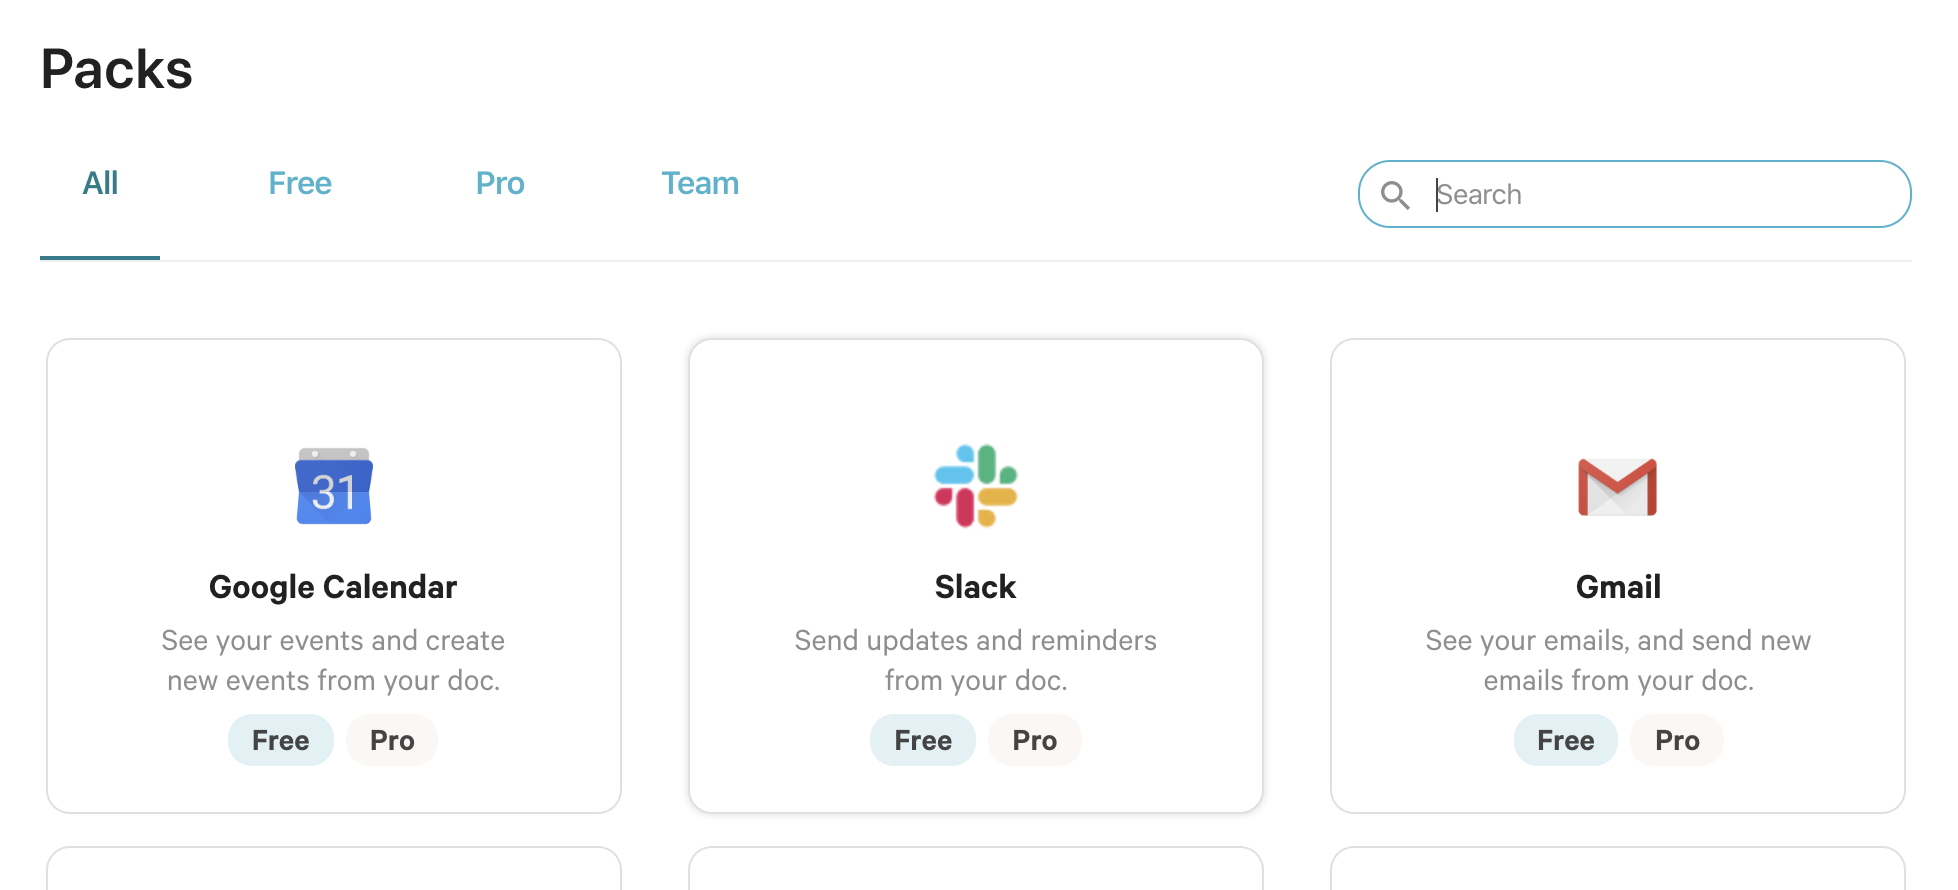Click the Gmail envelope icon

click(1617, 487)
